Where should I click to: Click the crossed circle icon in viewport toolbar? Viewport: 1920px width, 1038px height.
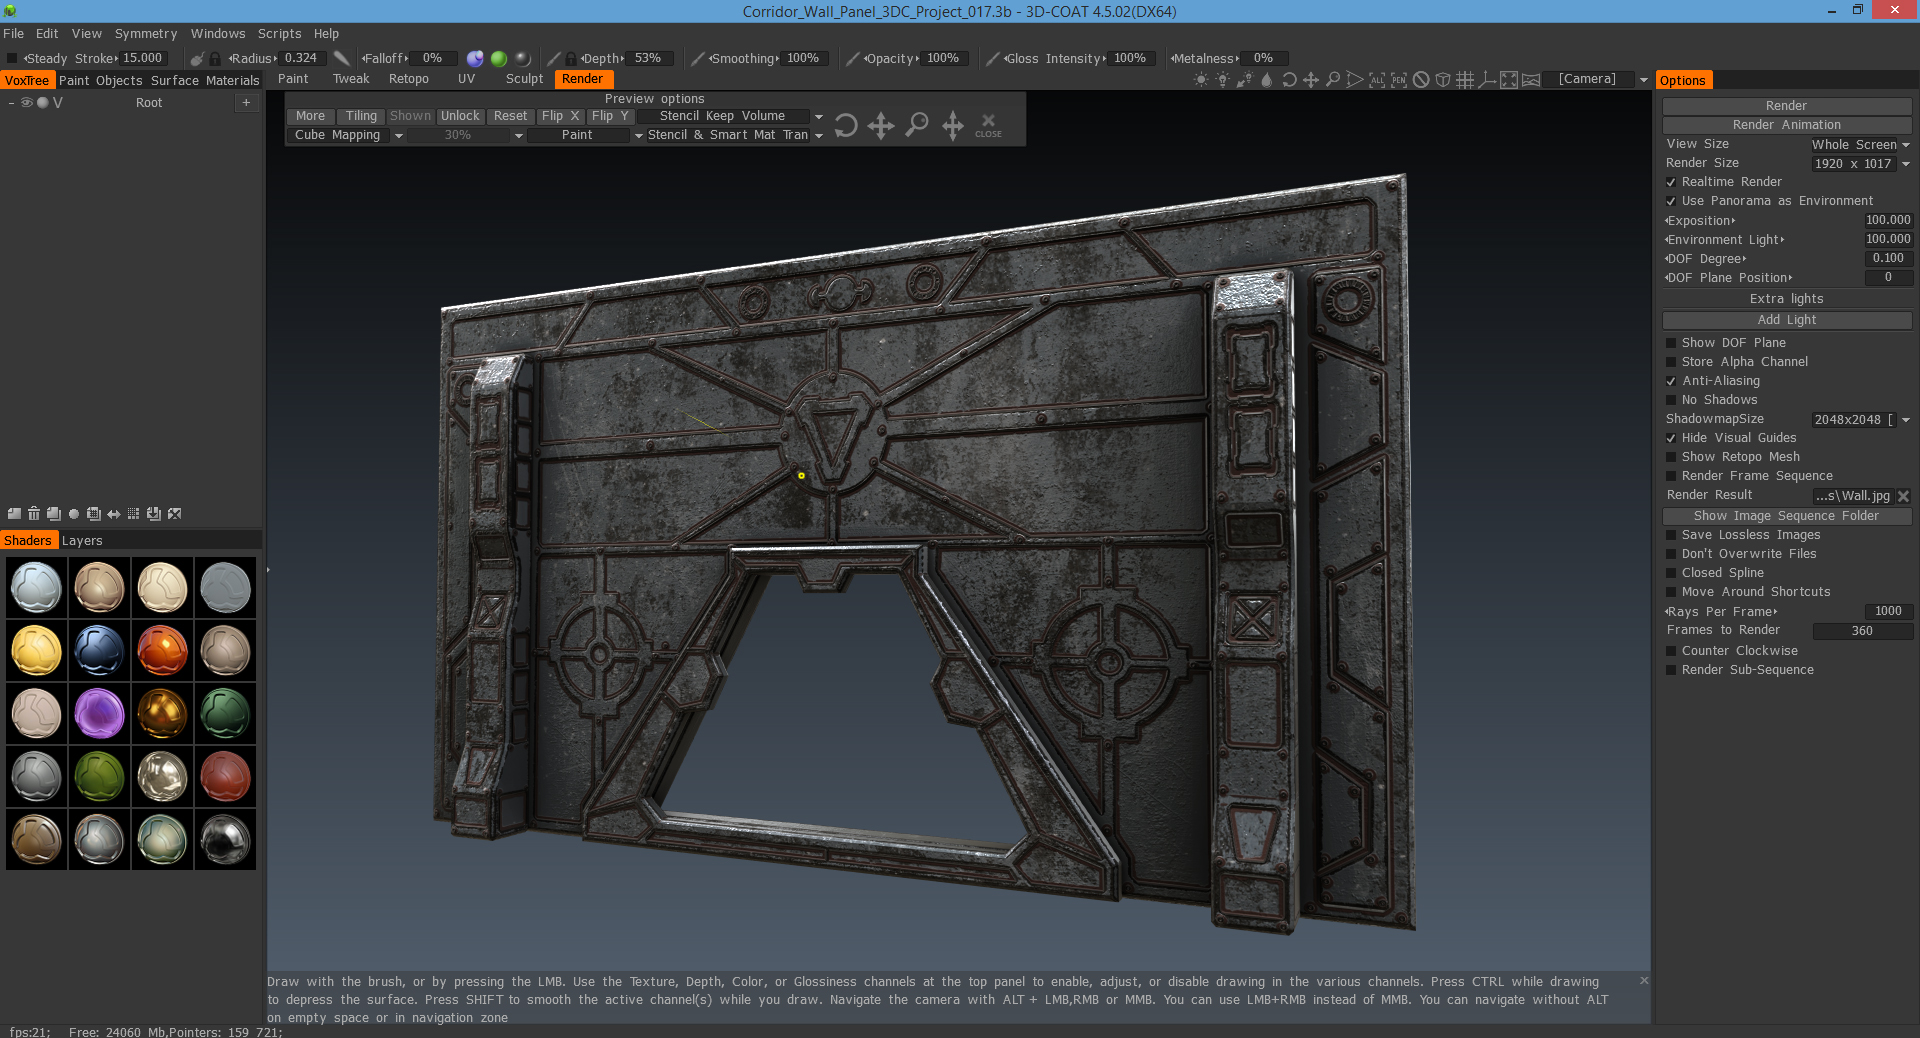[1421, 80]
